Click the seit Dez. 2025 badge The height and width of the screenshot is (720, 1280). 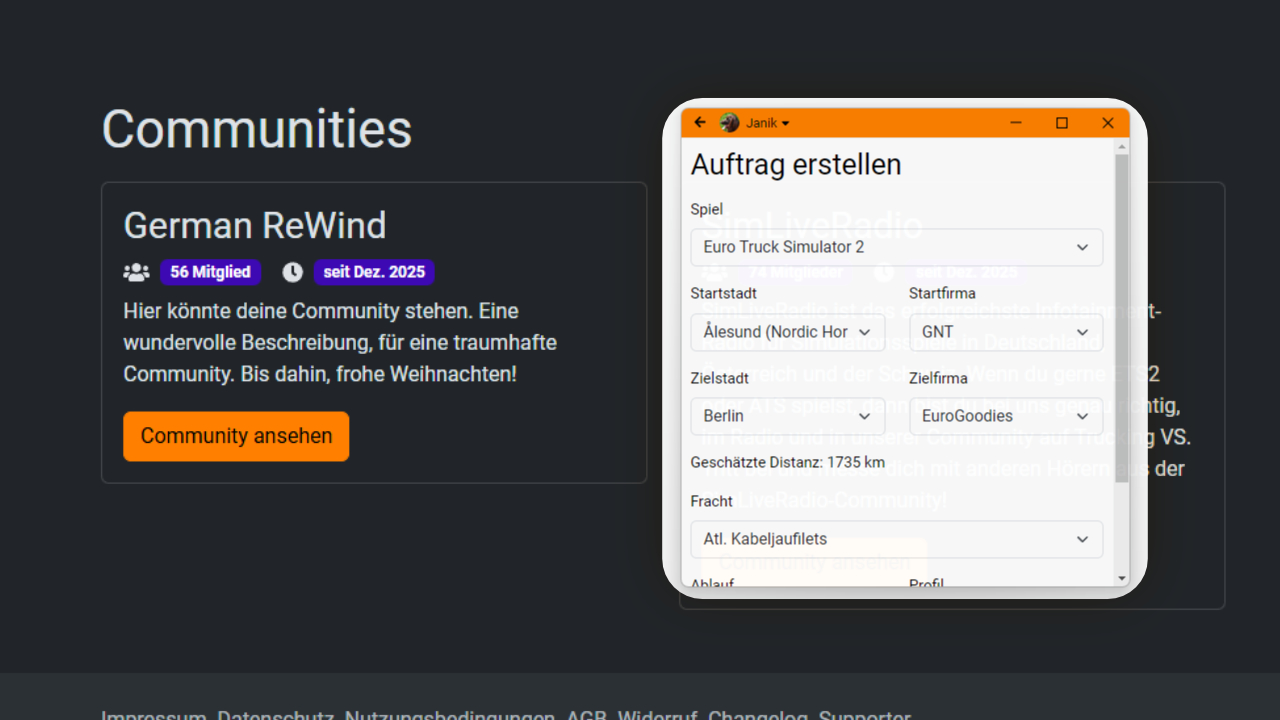point(374,272)
